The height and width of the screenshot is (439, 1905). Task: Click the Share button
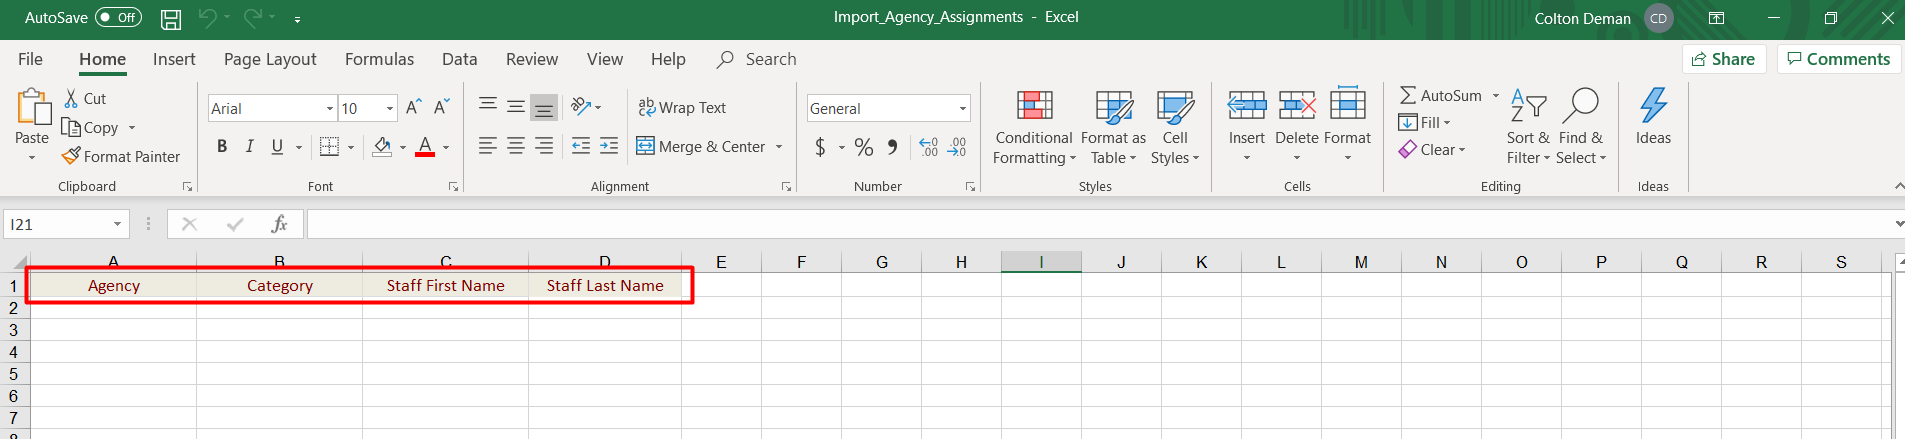tap(1724, 59)
